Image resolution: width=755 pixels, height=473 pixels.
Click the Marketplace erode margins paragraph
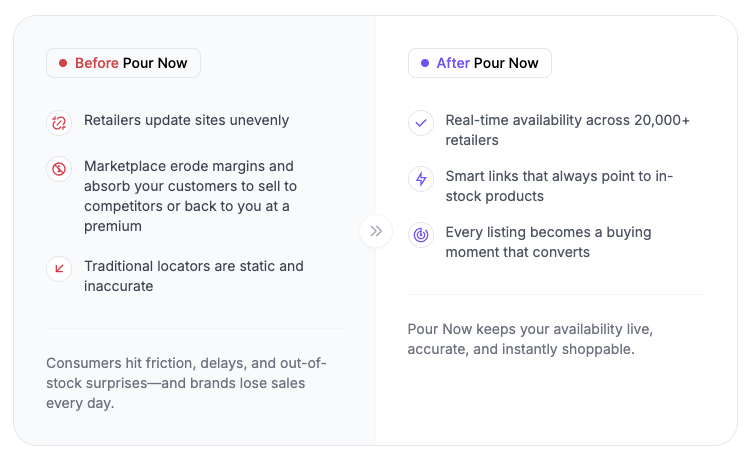click(190, 196)
